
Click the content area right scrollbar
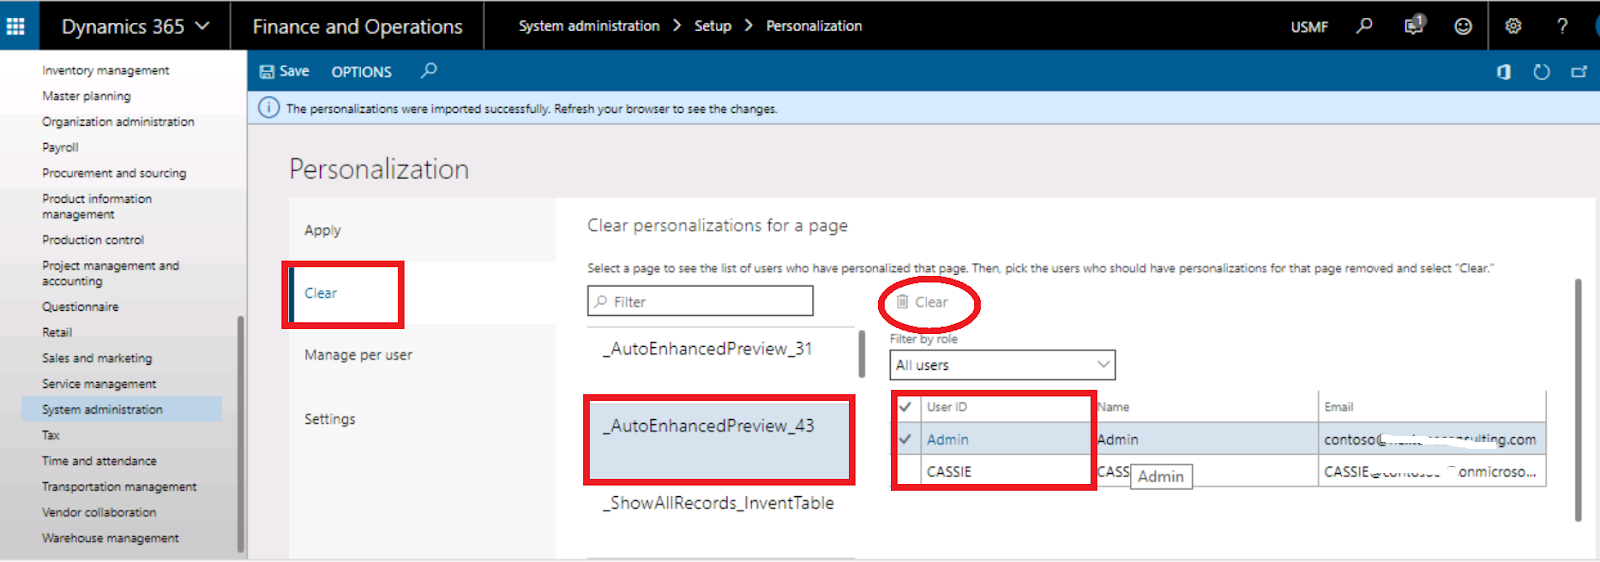click(1578, 400)
